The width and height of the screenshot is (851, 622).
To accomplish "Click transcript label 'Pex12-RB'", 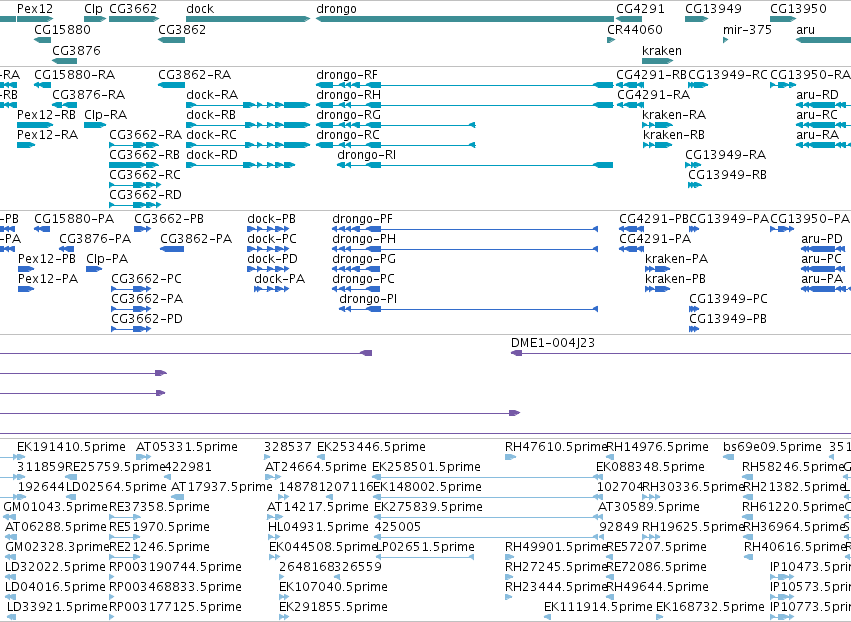I will (47, 115).
